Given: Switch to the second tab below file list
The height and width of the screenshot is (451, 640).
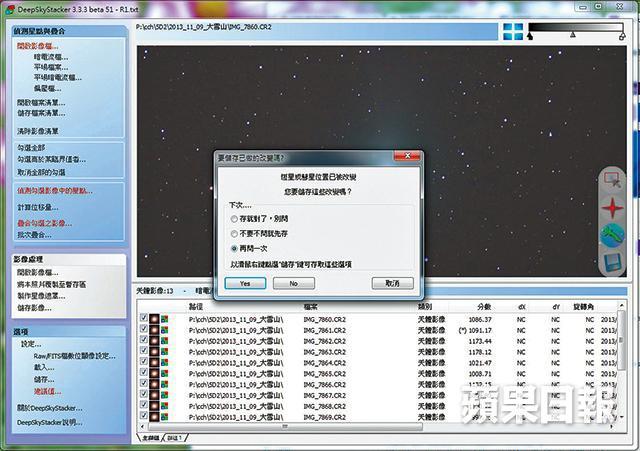Looking at the screenshot, I should [x=176, y=438].
